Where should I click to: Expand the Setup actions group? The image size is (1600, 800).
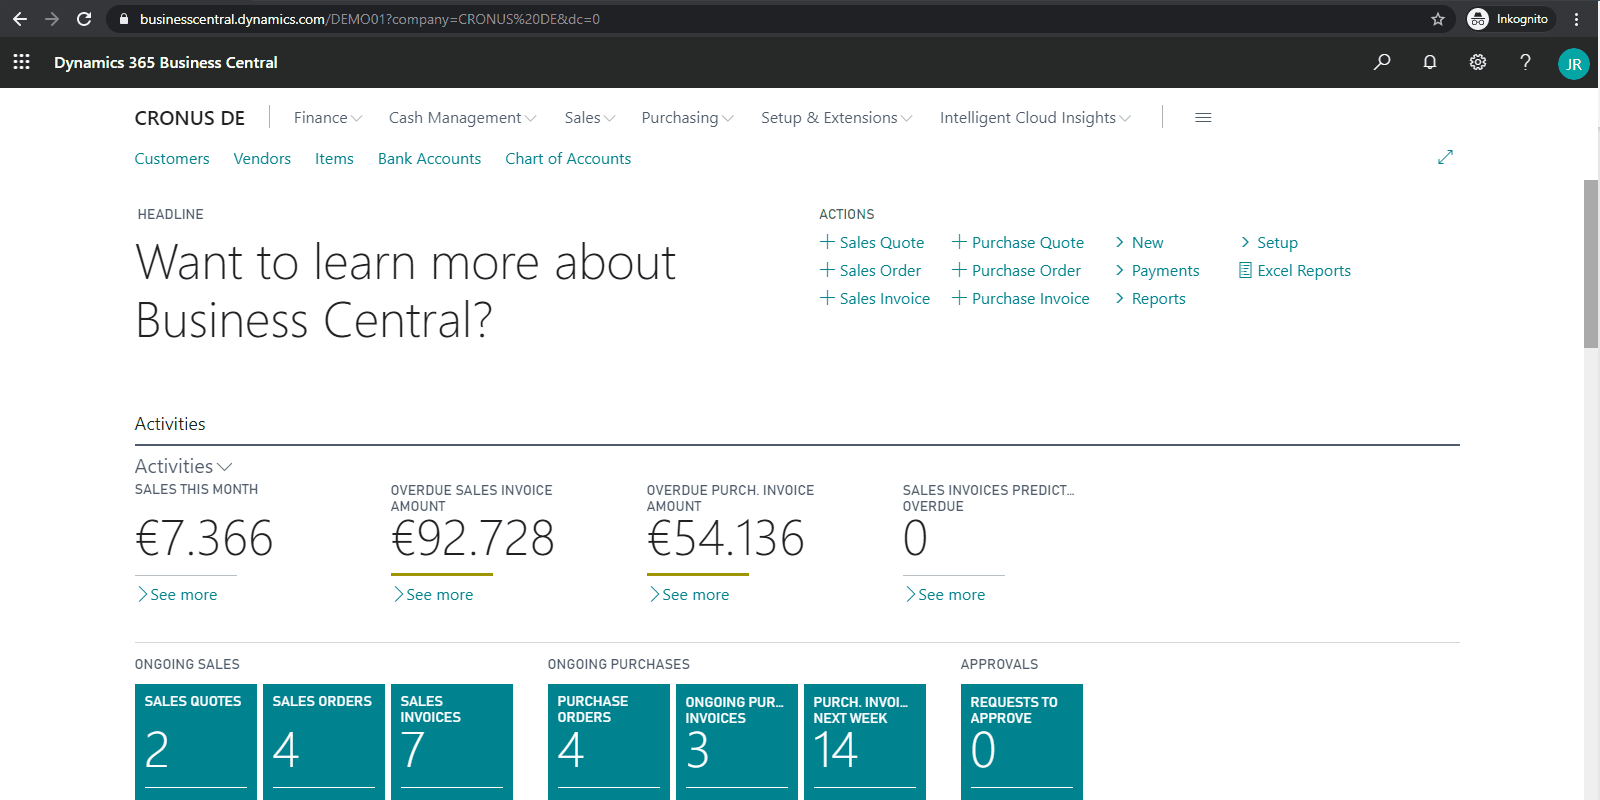pos(1269,242)
